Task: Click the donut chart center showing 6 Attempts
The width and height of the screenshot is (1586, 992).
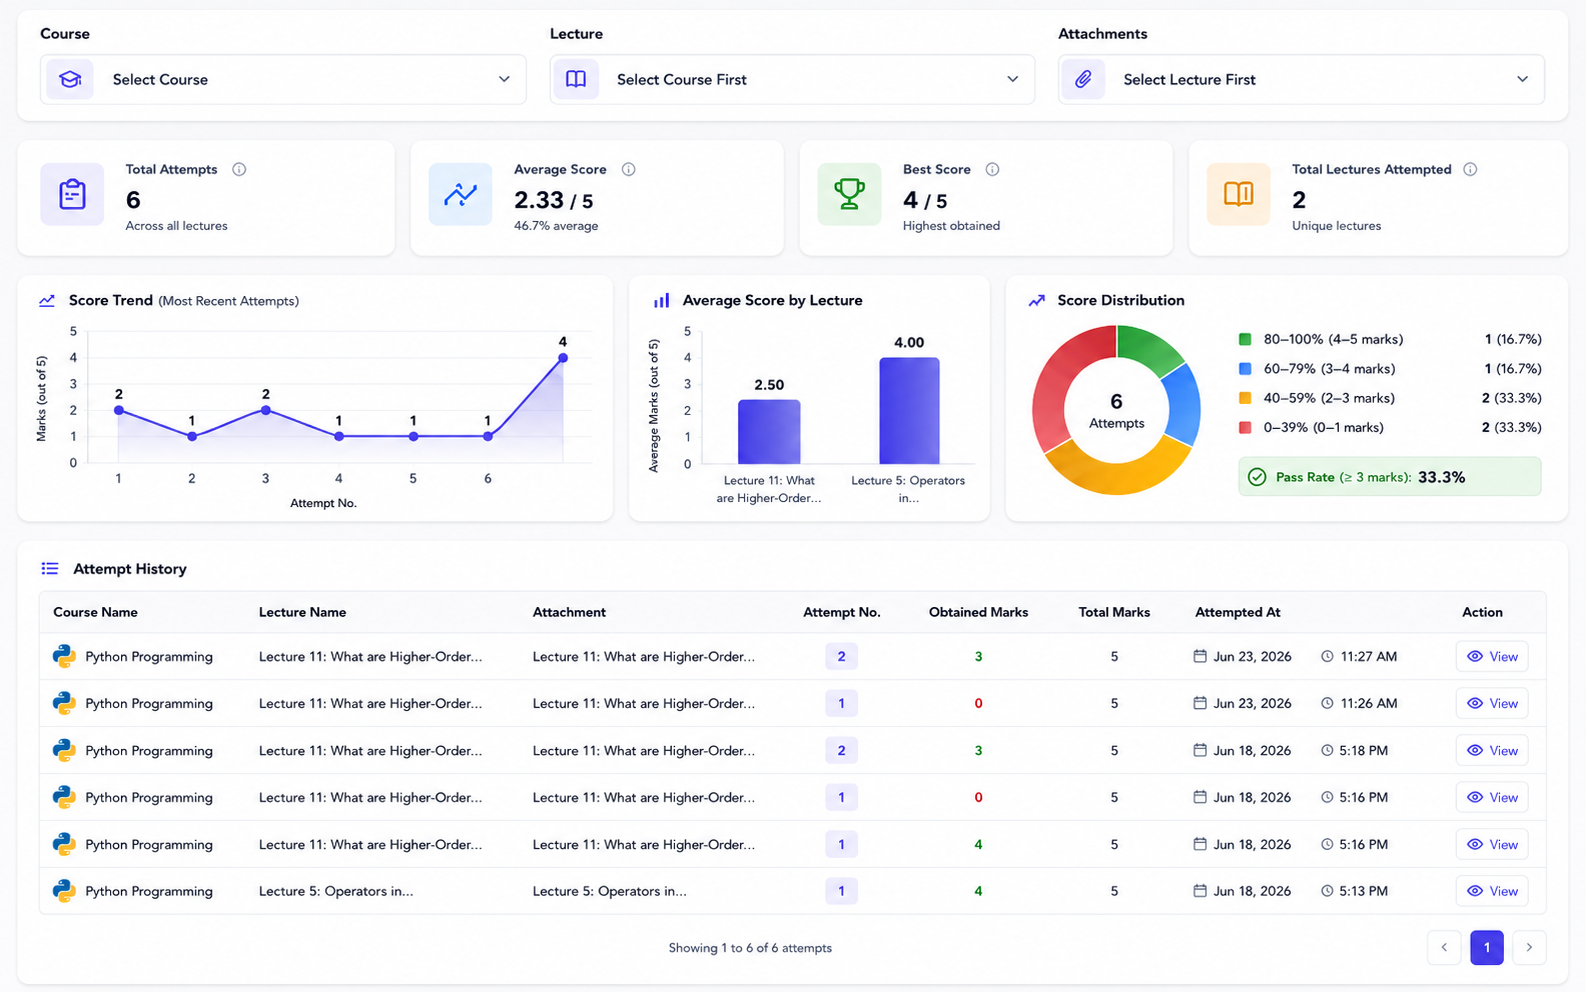Action: click(x=1116, y=410)
